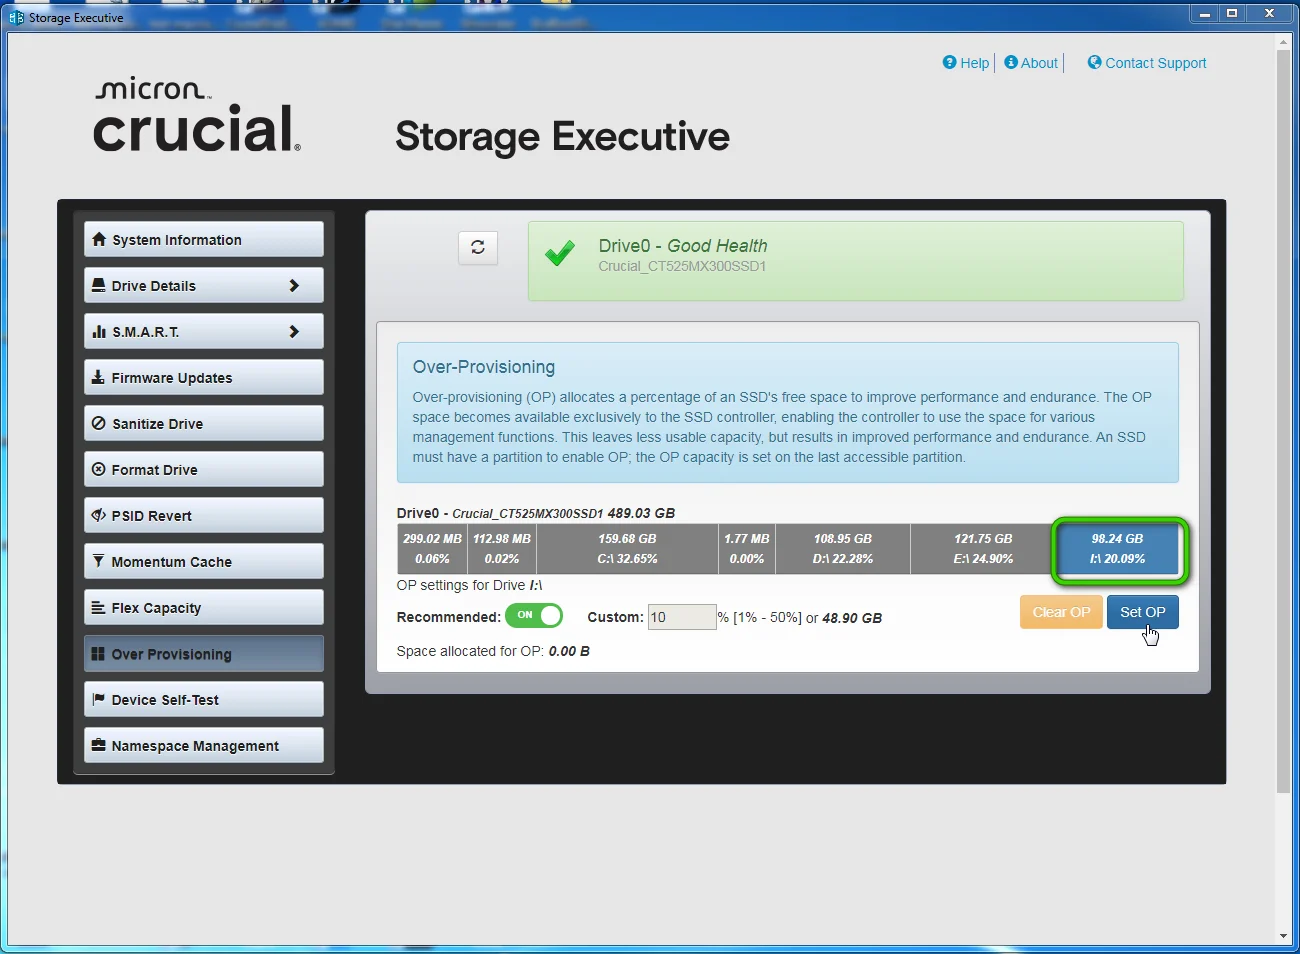Select the PSID Revert menu item
Image resolution: width=1300 pixels, height=954 pixels.
(204, 516)
